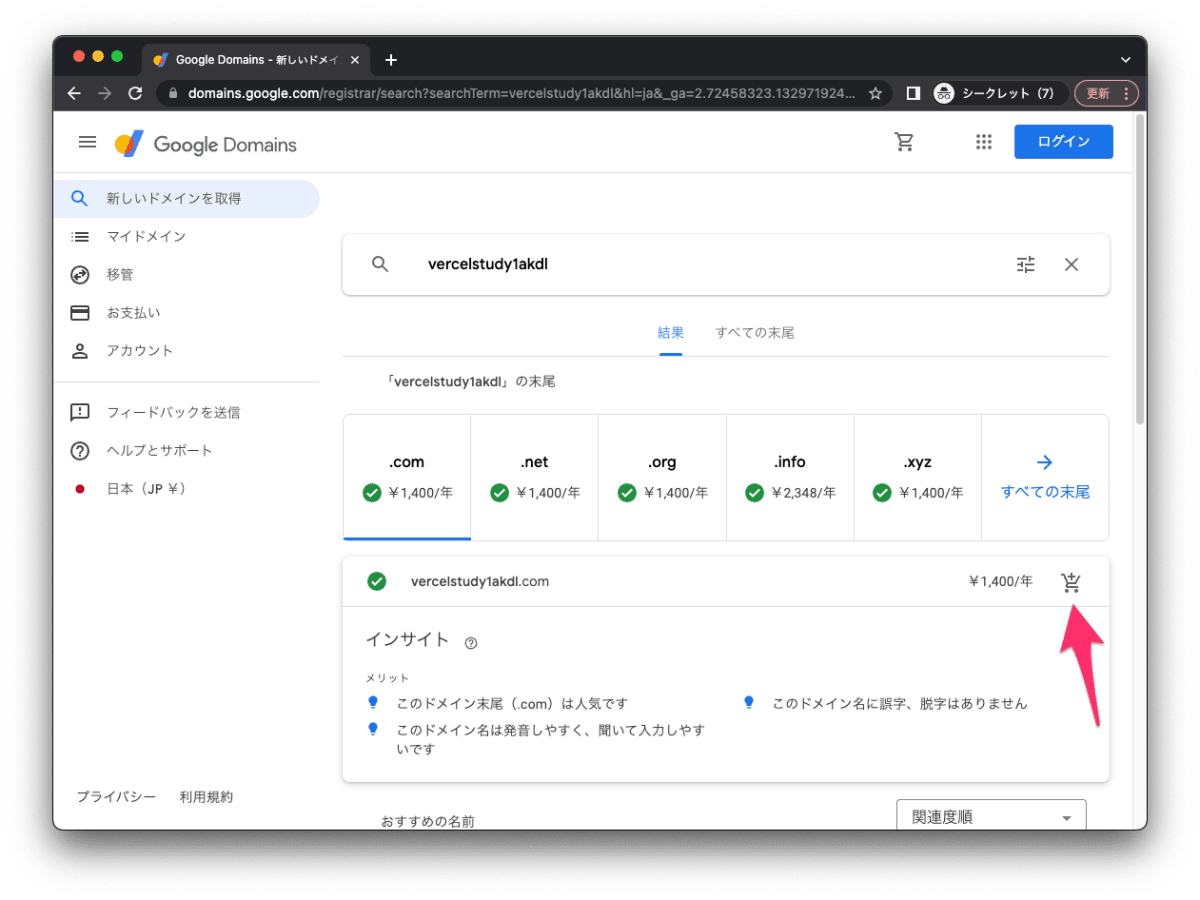This screenshot has height=900, width=1200.
Task: Click the ログイン button
Action: 1063,142
